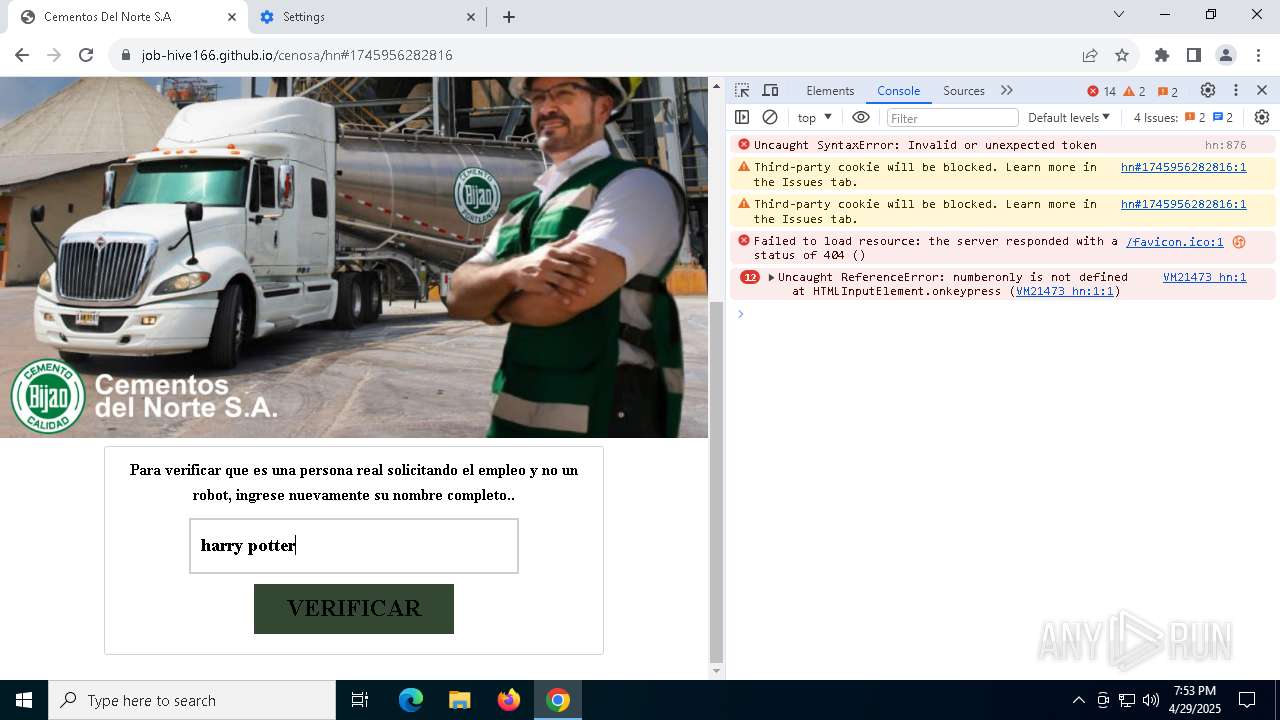The width and height of the screenshot is (1280, 720).
Task: Open Console settings gear
Action: [x=1262, y=117]
